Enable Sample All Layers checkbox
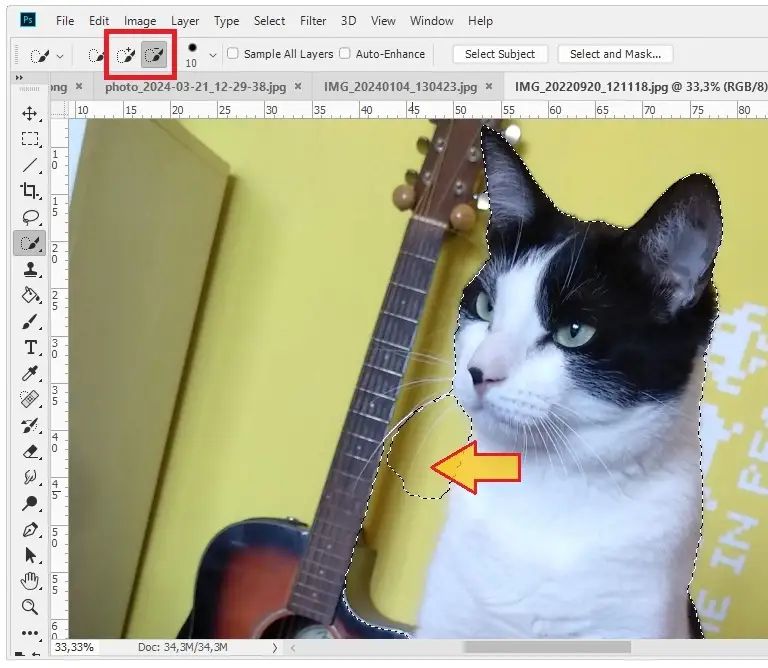Image resolution: width=768 pixels, height=668 pixels. click(x=233, y=53)
